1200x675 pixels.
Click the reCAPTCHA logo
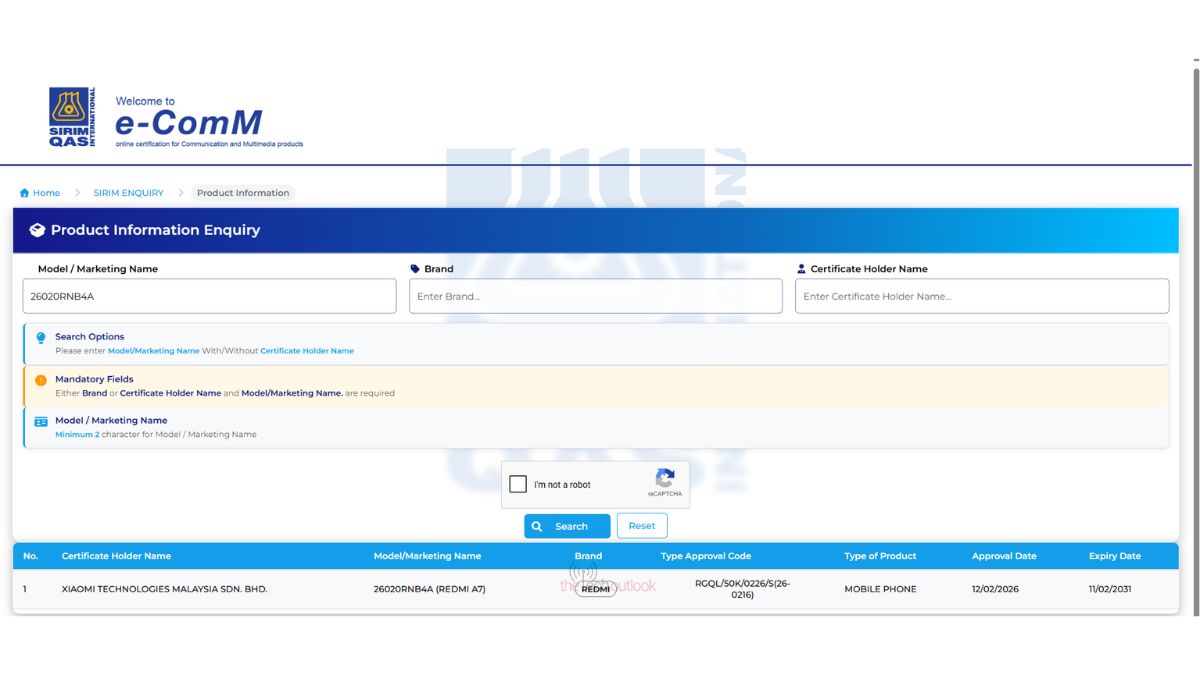[665, 479]
